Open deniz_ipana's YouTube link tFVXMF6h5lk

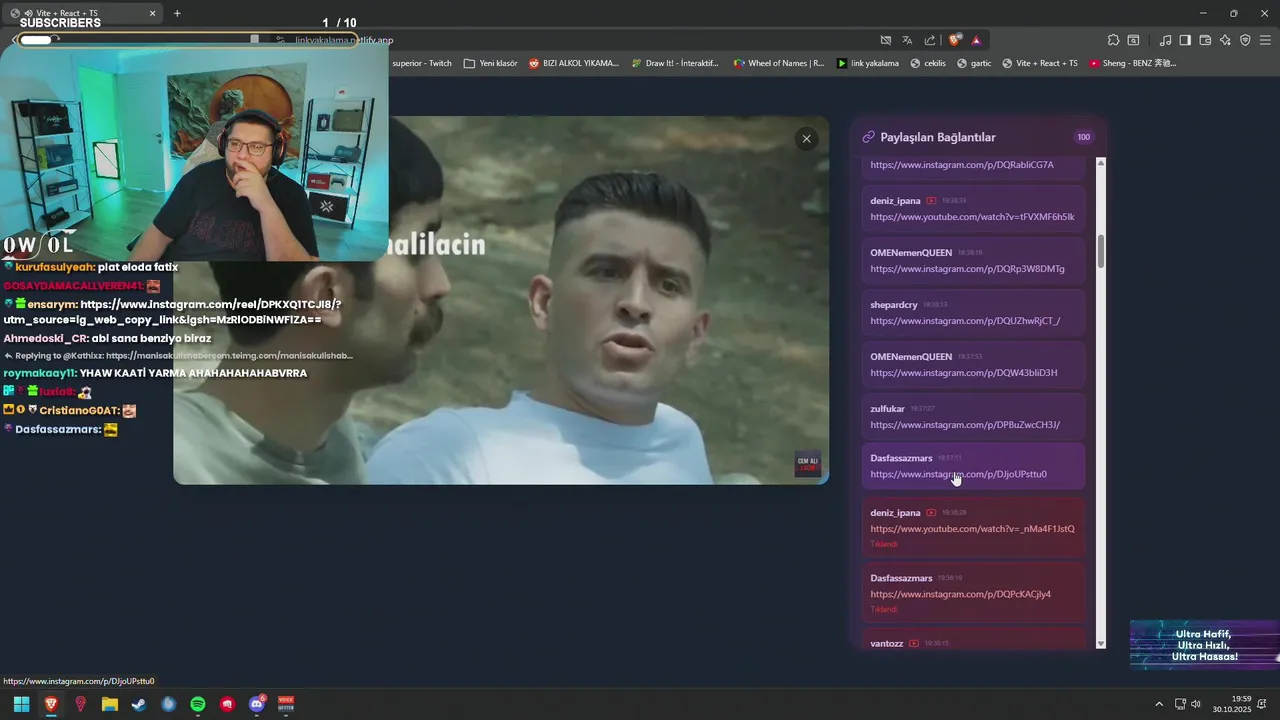(972, 217)
